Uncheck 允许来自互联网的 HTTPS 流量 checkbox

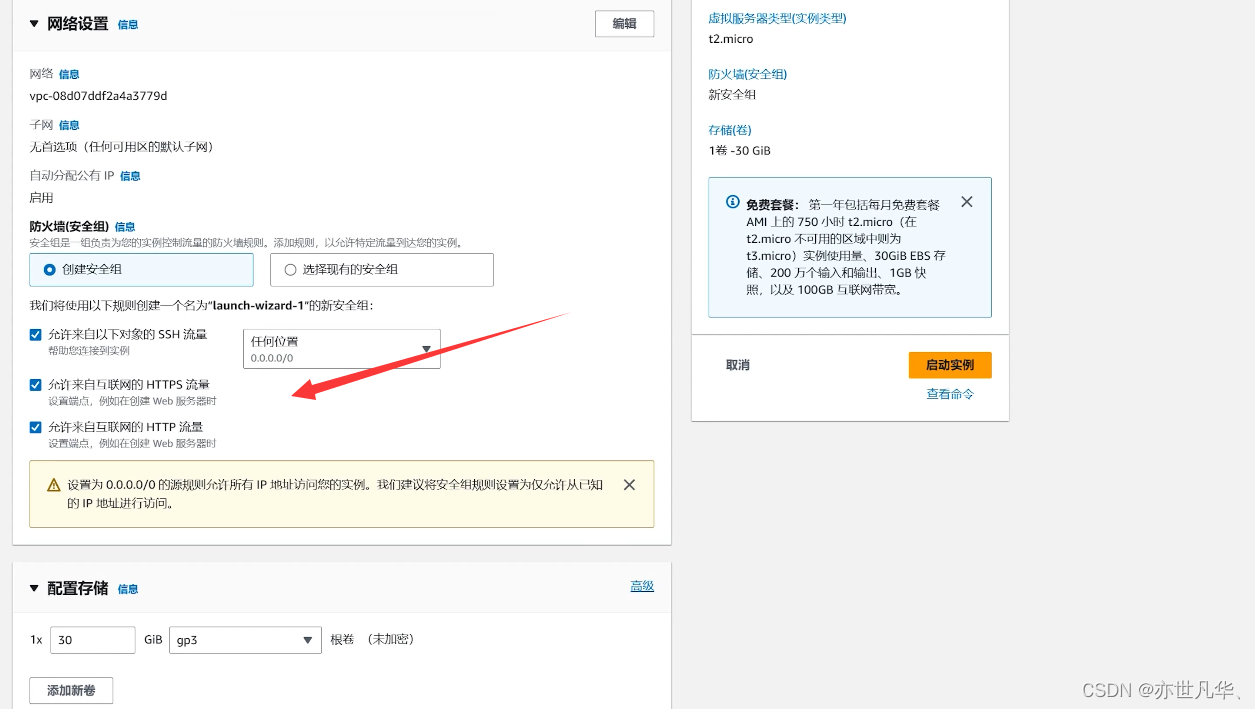(x=36, y=385)
